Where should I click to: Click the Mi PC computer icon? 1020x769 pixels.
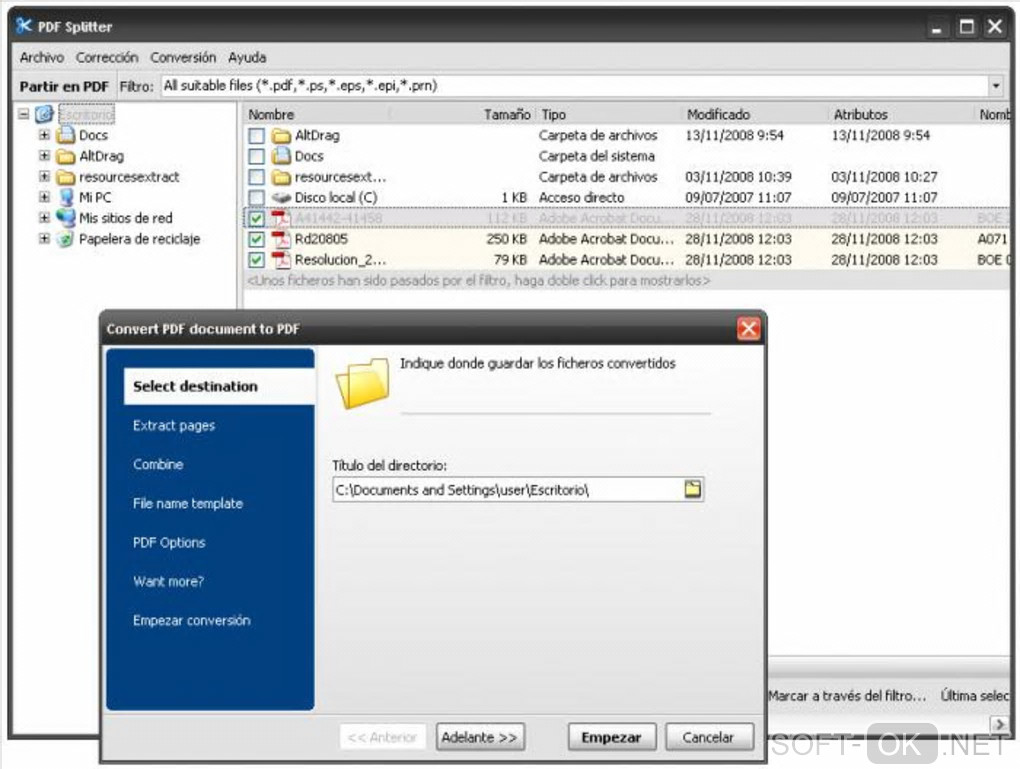pyautogui.click(x=65, y=197)
